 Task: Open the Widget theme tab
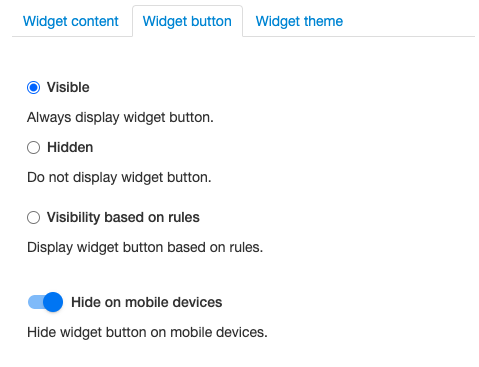pos(299,21)
